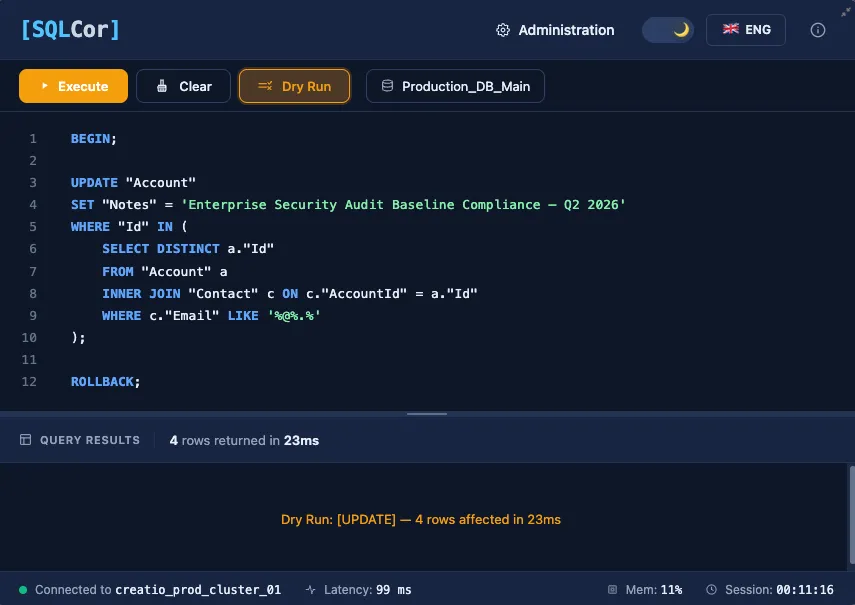Click the results panel scrollbar
Viewport: 855px width, 605px height.
[x=852, y=515]
